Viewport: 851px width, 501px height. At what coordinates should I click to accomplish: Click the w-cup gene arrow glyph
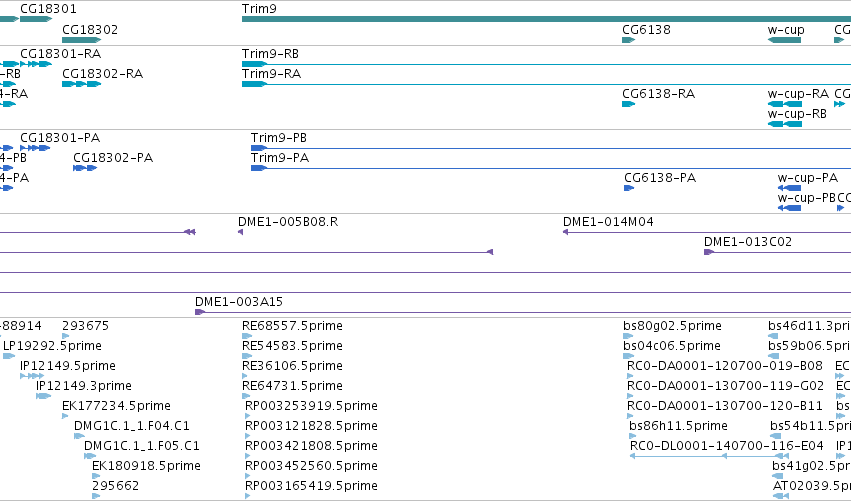pos(784,40)
